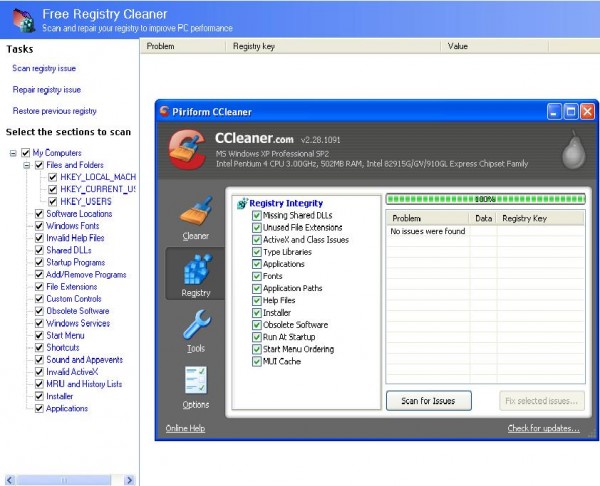
Task: Click Scan registry issue task link
Action: (x=44, y=68)
